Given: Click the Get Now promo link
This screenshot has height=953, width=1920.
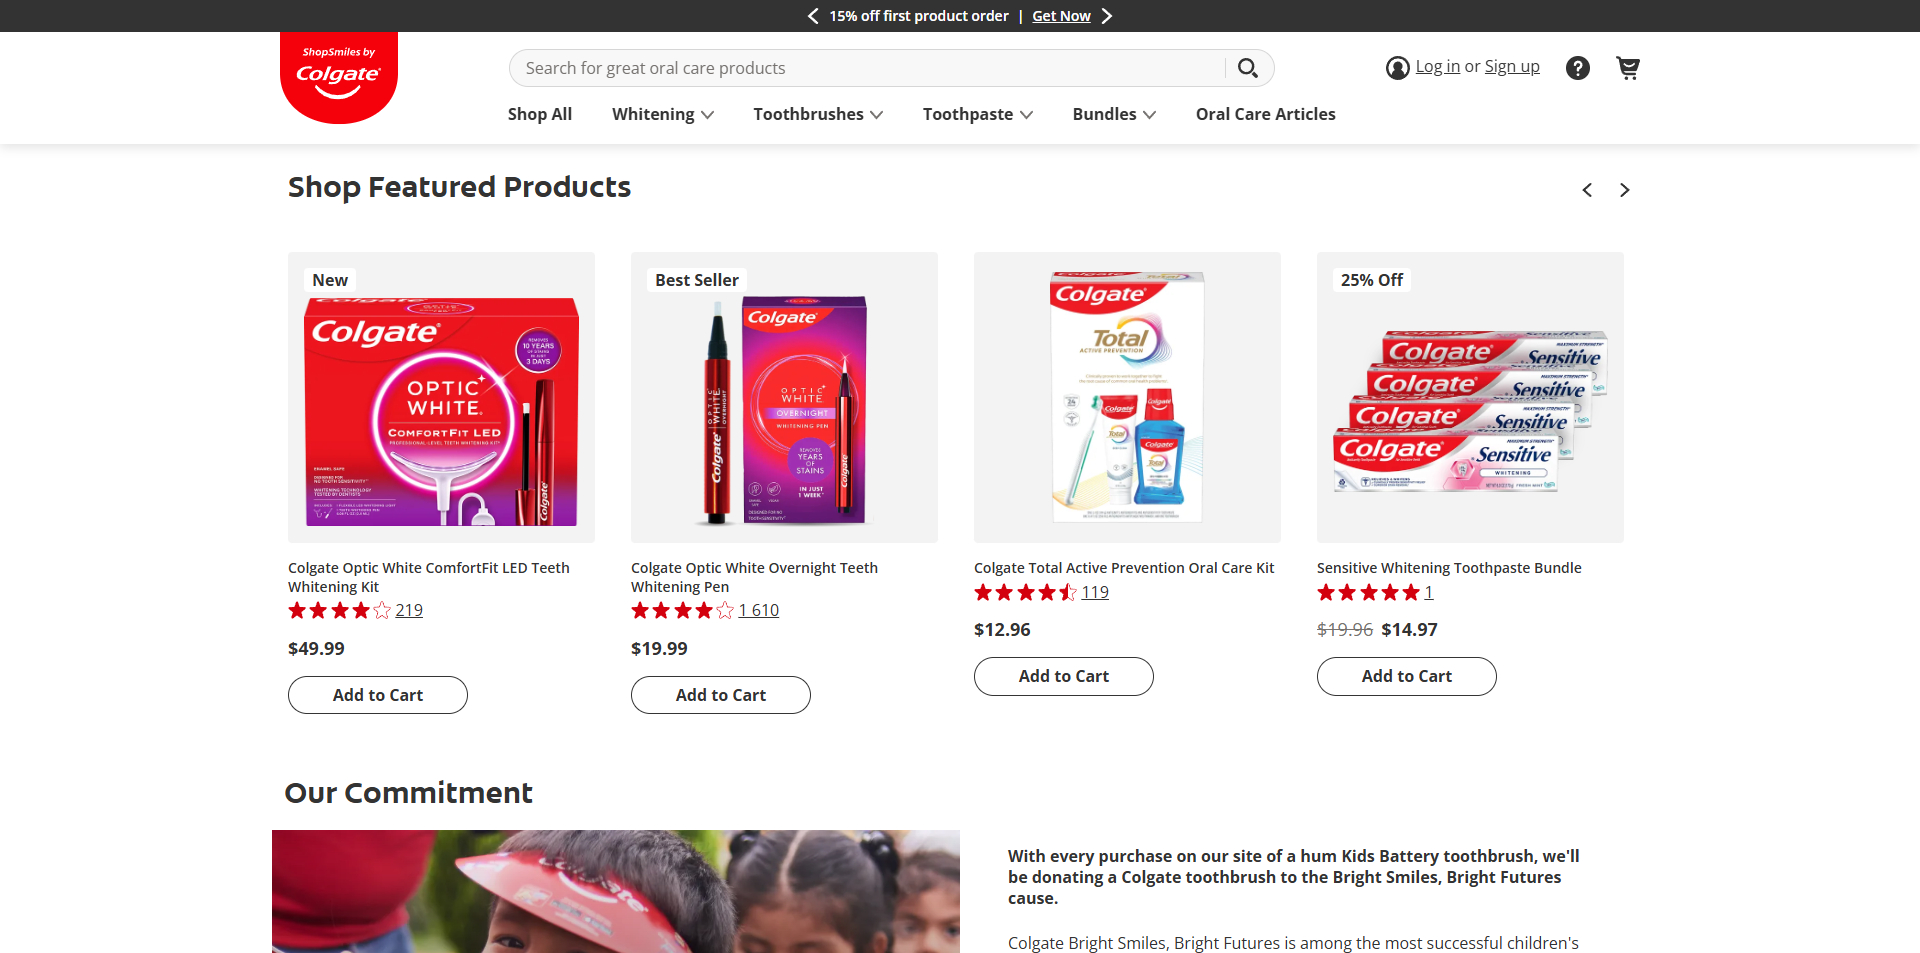Looking at the screenshot, I should (x=1061, y=16).
